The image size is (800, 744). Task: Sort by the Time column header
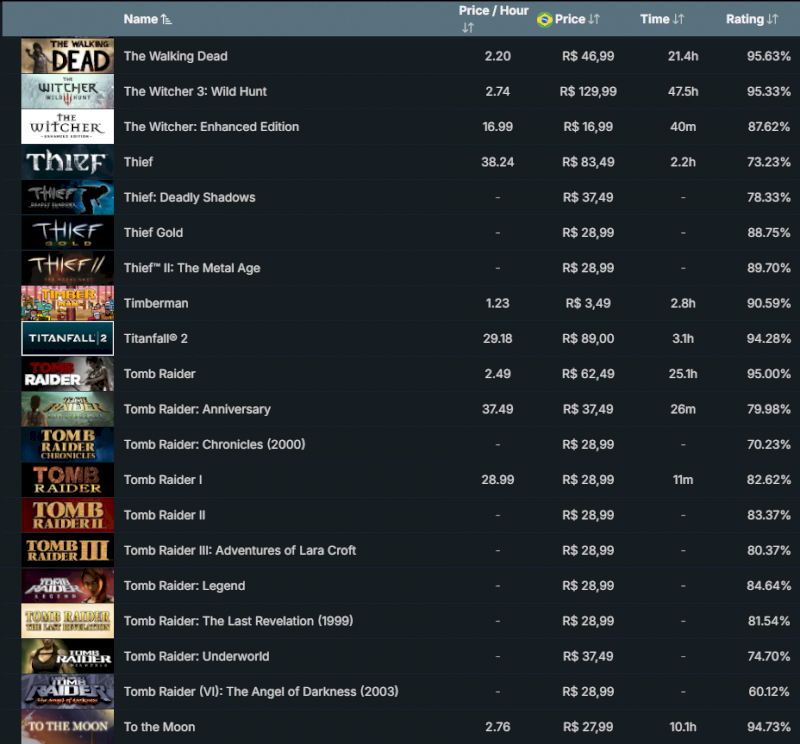(662, 19)
